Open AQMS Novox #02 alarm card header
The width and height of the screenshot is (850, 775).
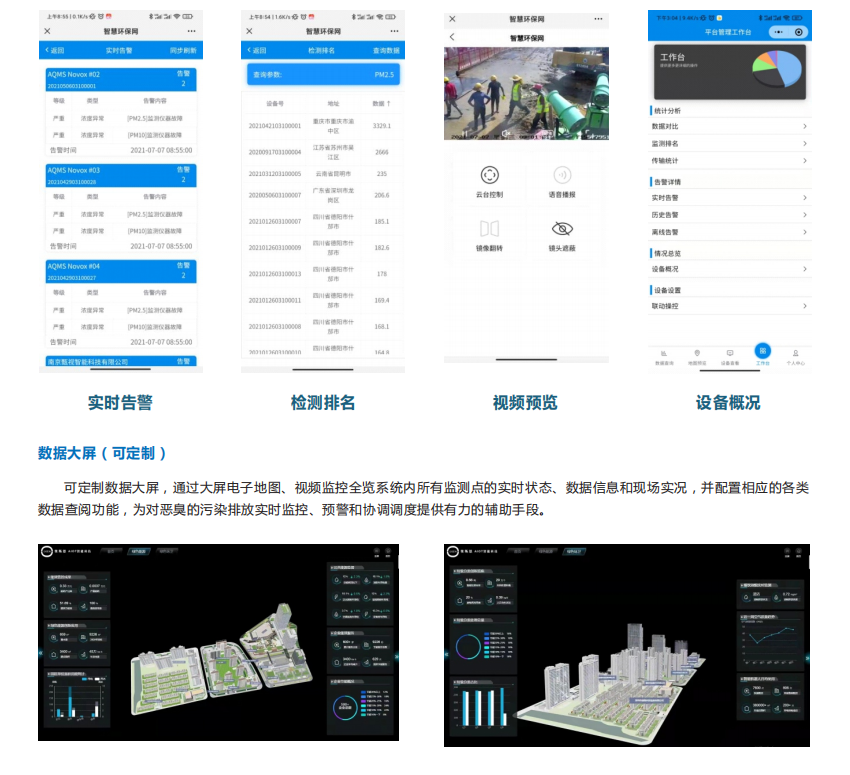click(121, 79)
